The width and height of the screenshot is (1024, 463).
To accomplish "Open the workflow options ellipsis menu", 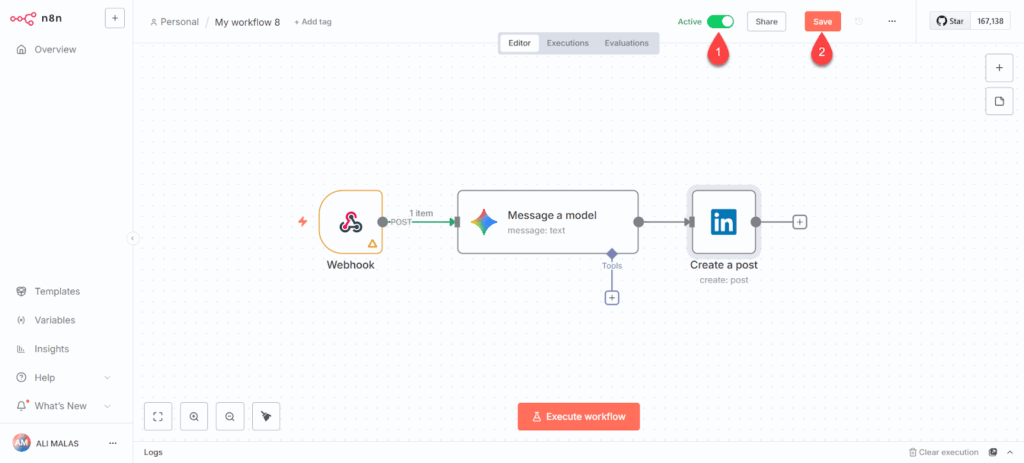I will coord(892,22).
